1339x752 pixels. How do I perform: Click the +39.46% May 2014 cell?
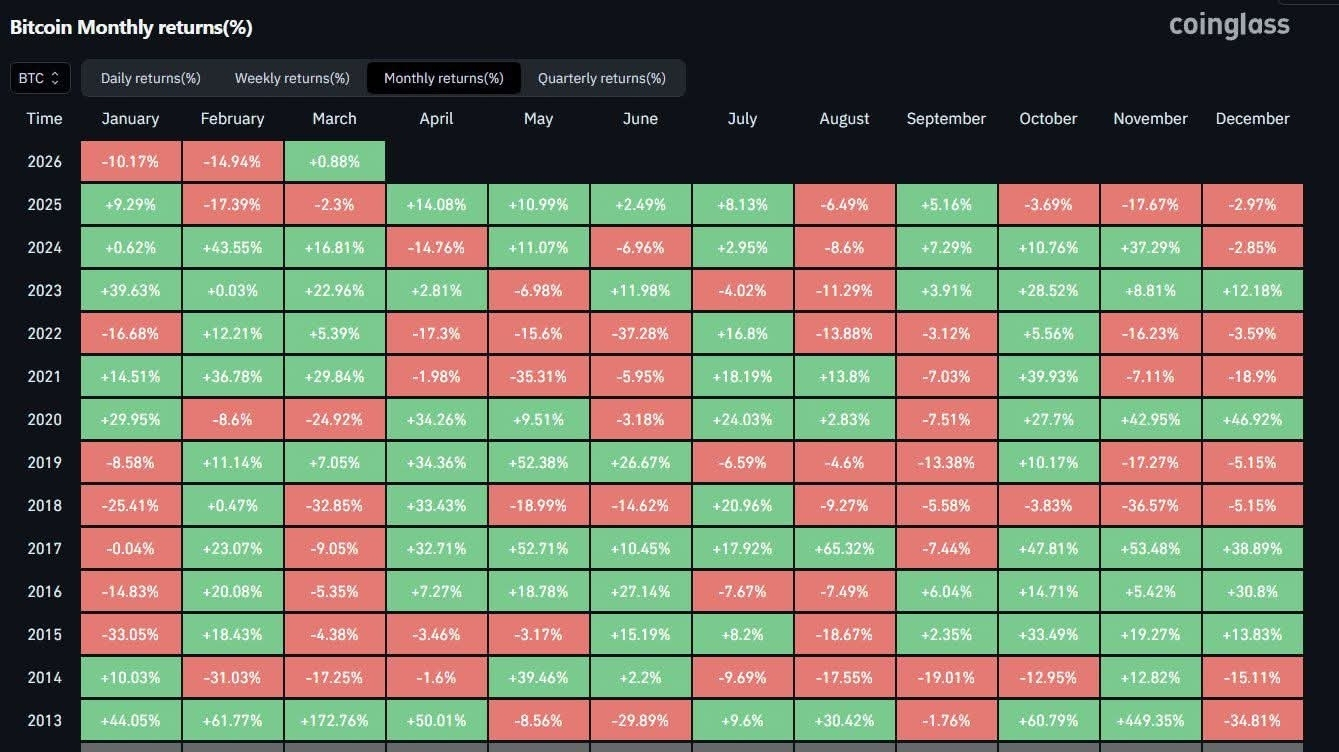pos(538,677)
